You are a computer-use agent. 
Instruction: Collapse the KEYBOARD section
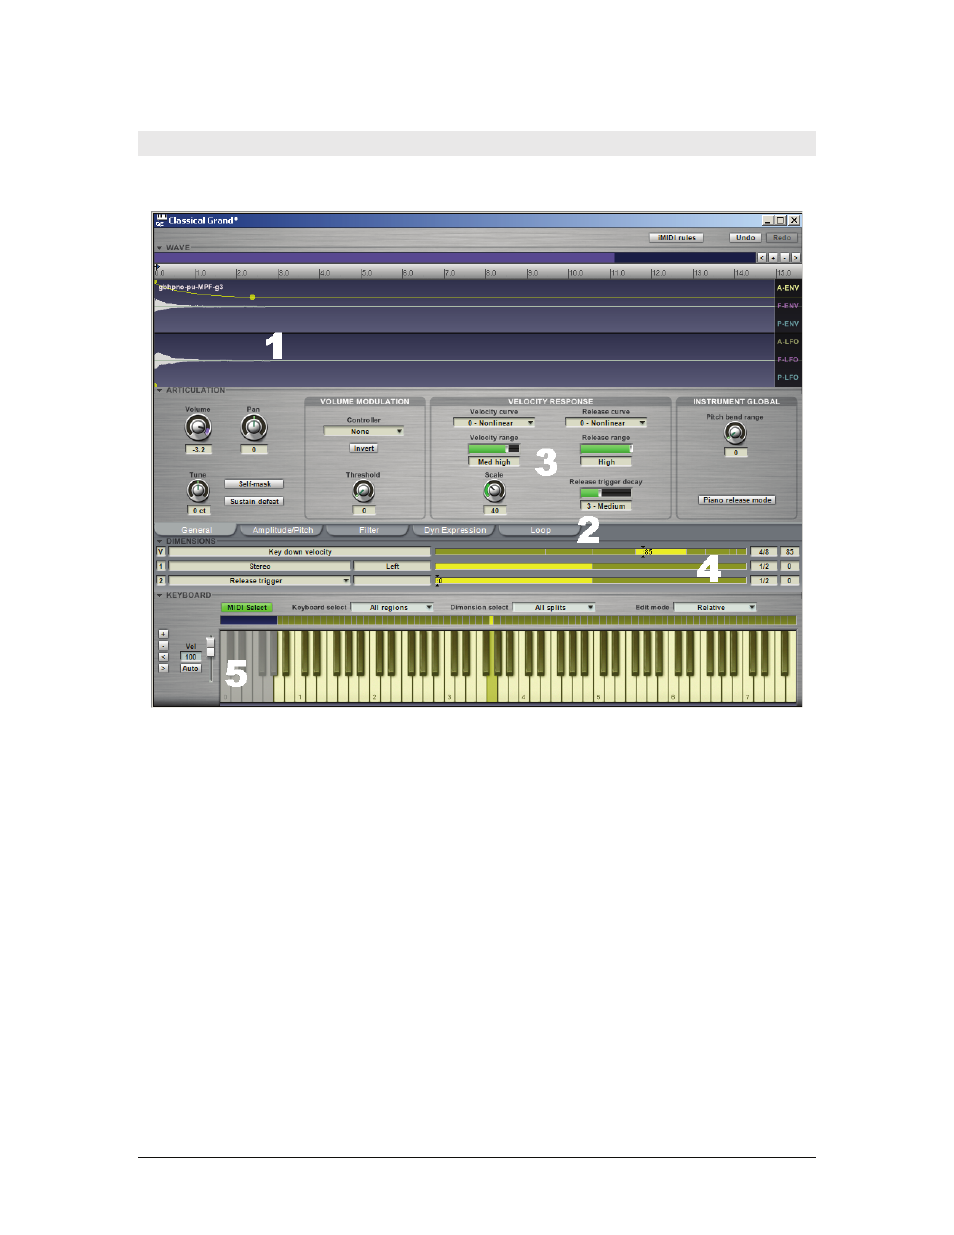click(x=159, y=596)
